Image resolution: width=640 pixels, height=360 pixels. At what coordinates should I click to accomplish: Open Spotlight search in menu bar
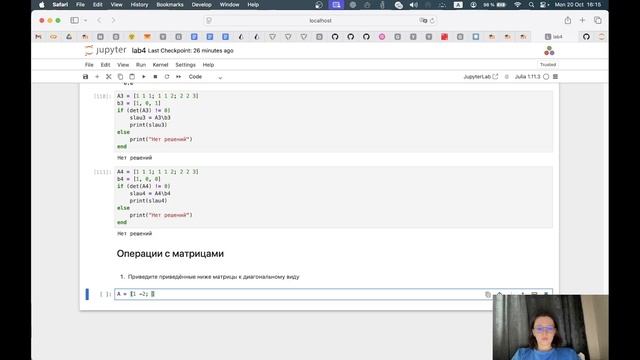[531, 5]
